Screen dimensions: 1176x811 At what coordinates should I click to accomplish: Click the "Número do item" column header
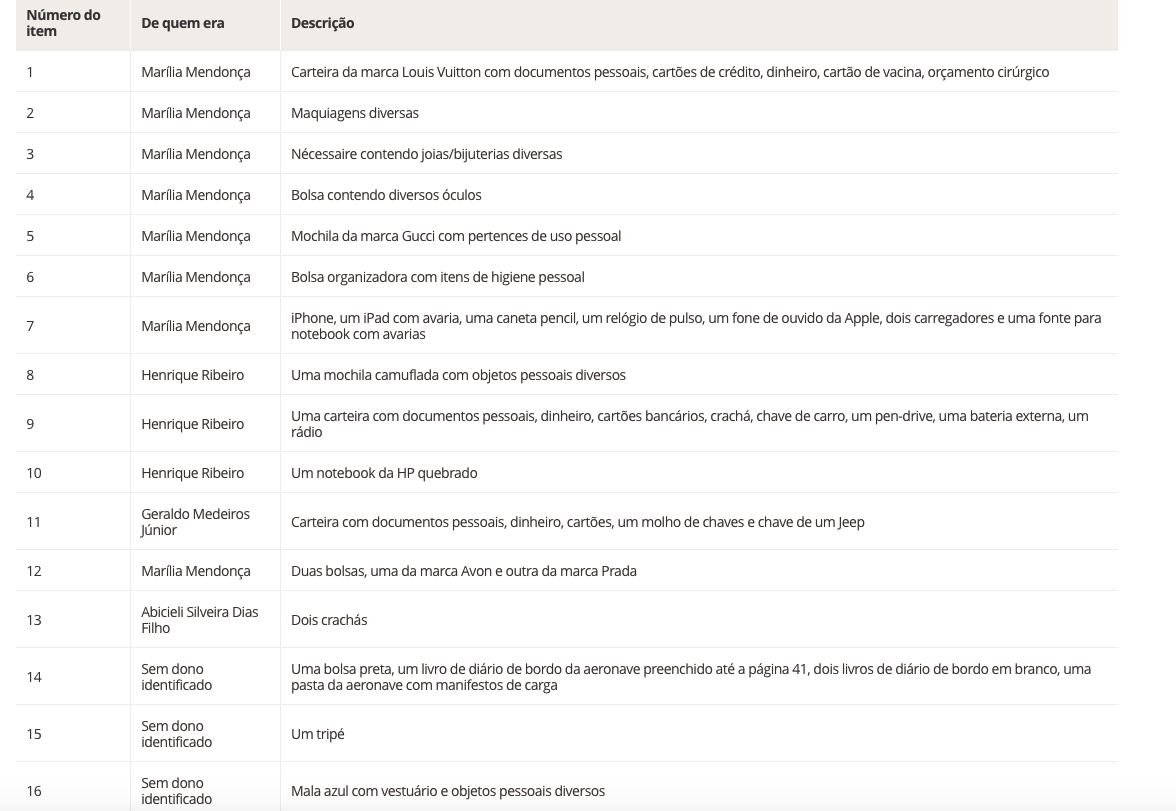pyautogui.click(x=63, y=23)
